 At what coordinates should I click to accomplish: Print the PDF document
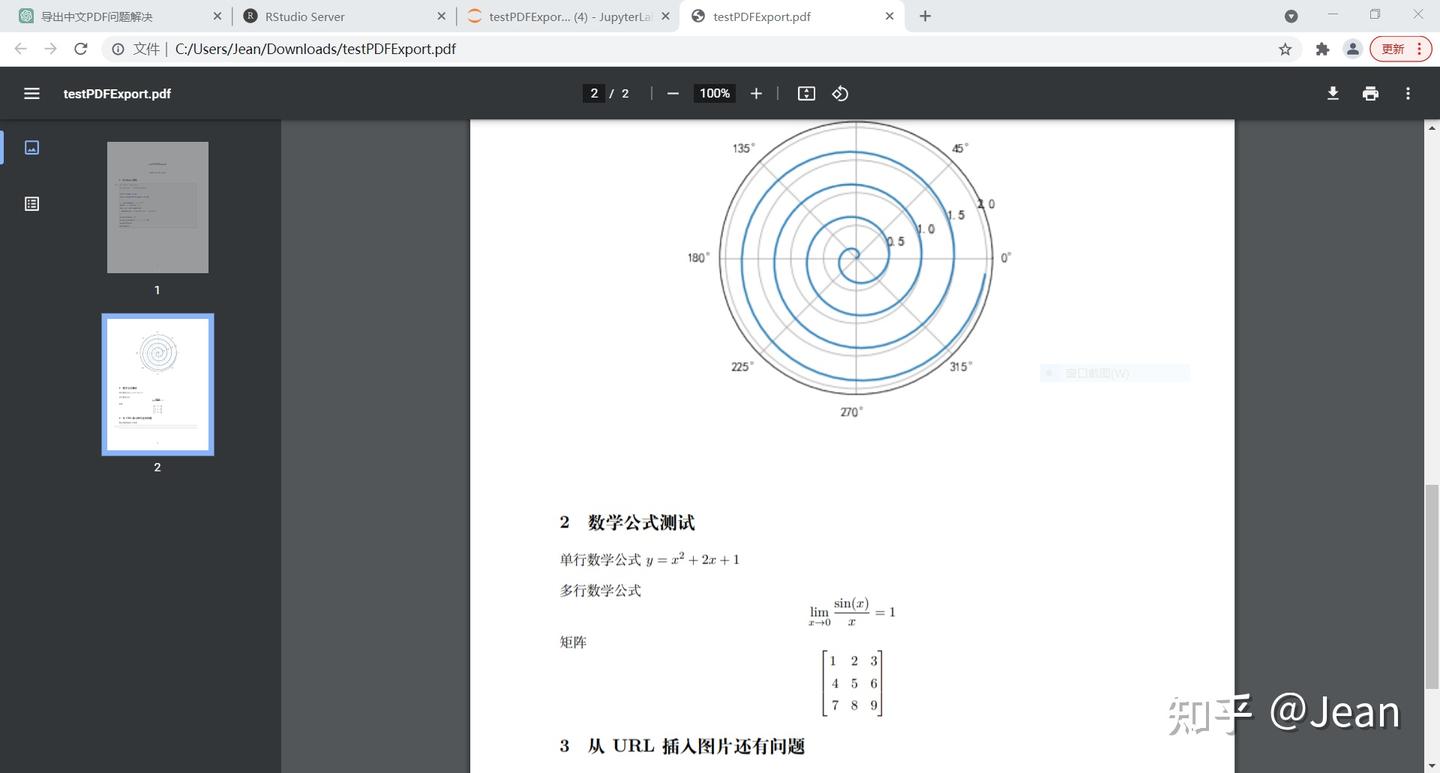[1370, 93]
